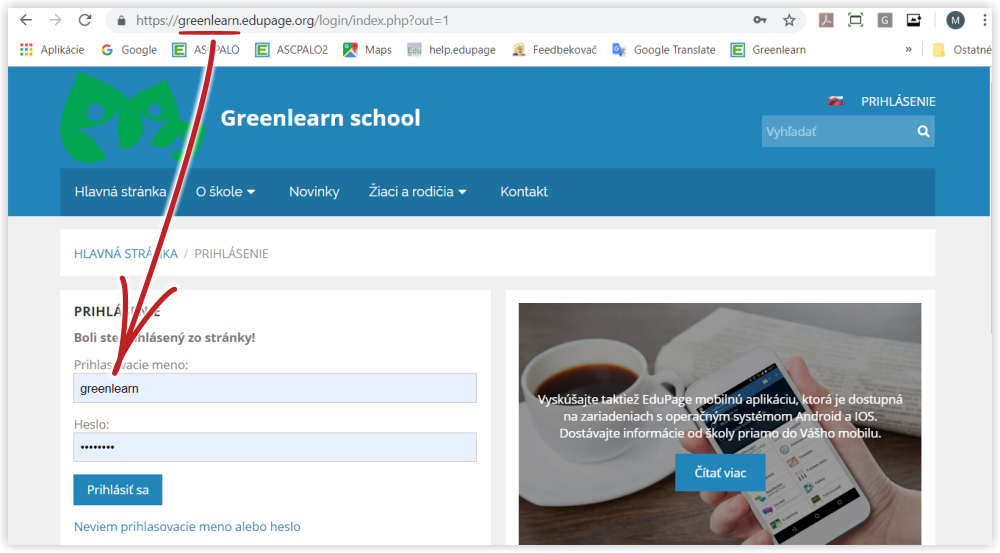The image size is (1000, 553).
Task: Open the help.edupage bookmark
Action: tap(452, 50)
